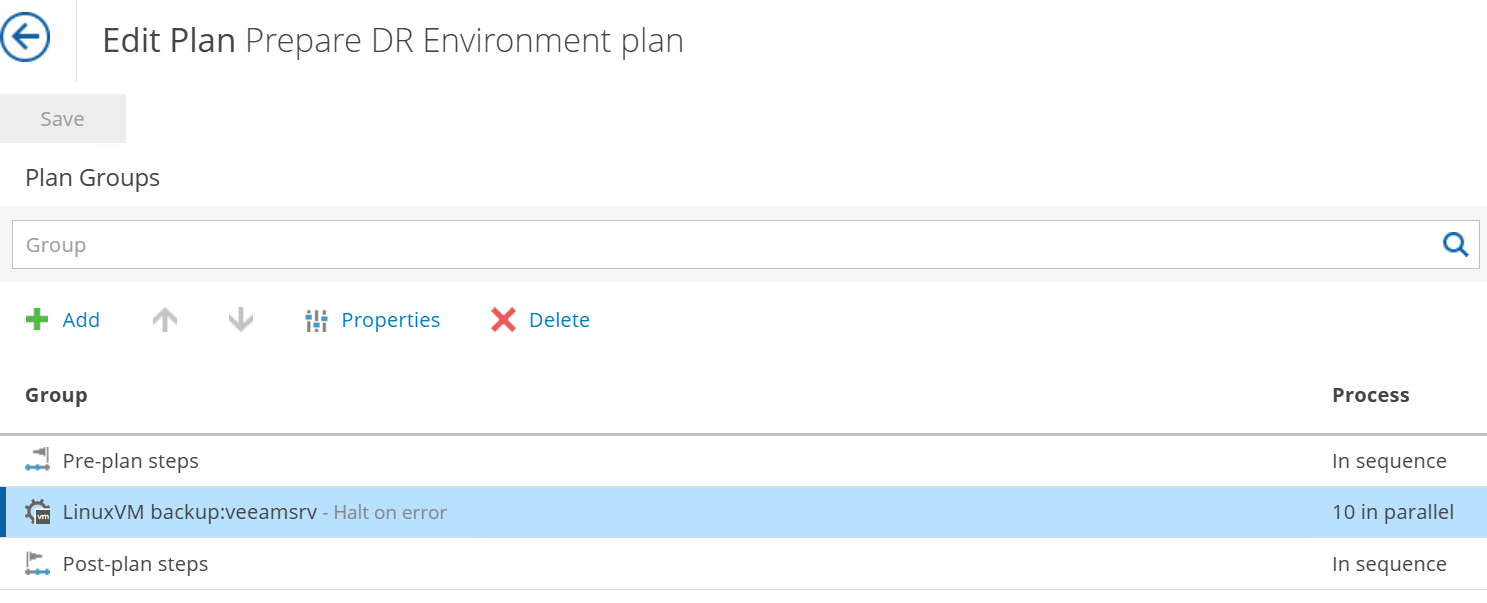Viewport: 1487px width, 603px height.
Task: Click the flag icon beside Post-plan steps
Action: pyautogui.click(x=38, y=563)
